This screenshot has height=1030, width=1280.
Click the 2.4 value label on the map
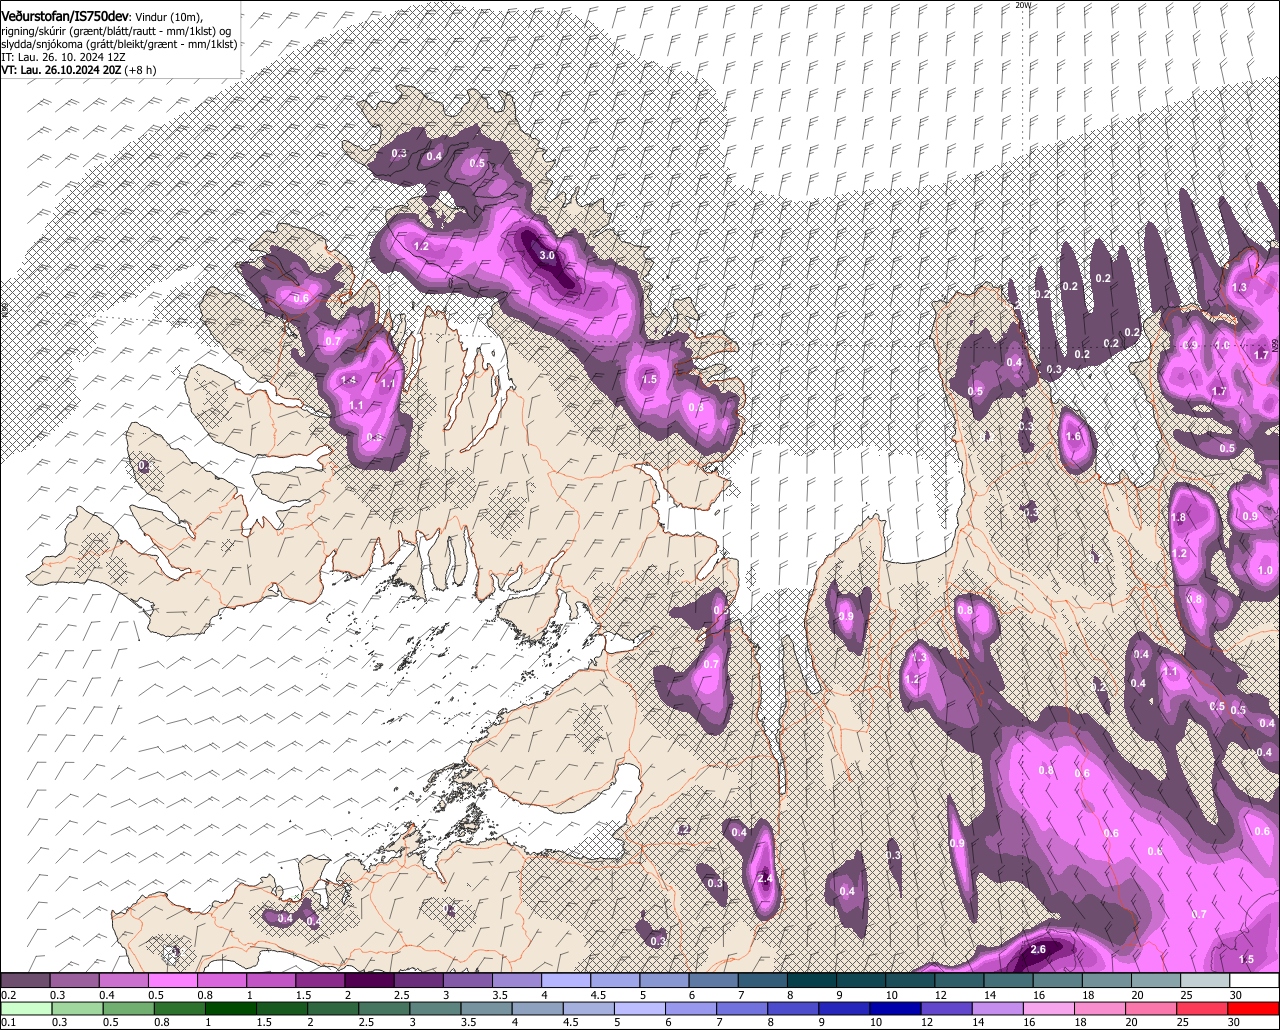click(766, 878)
